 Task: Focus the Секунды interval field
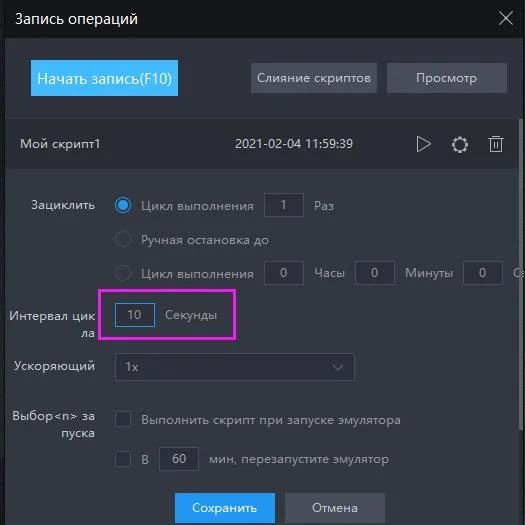click(135, 315)
